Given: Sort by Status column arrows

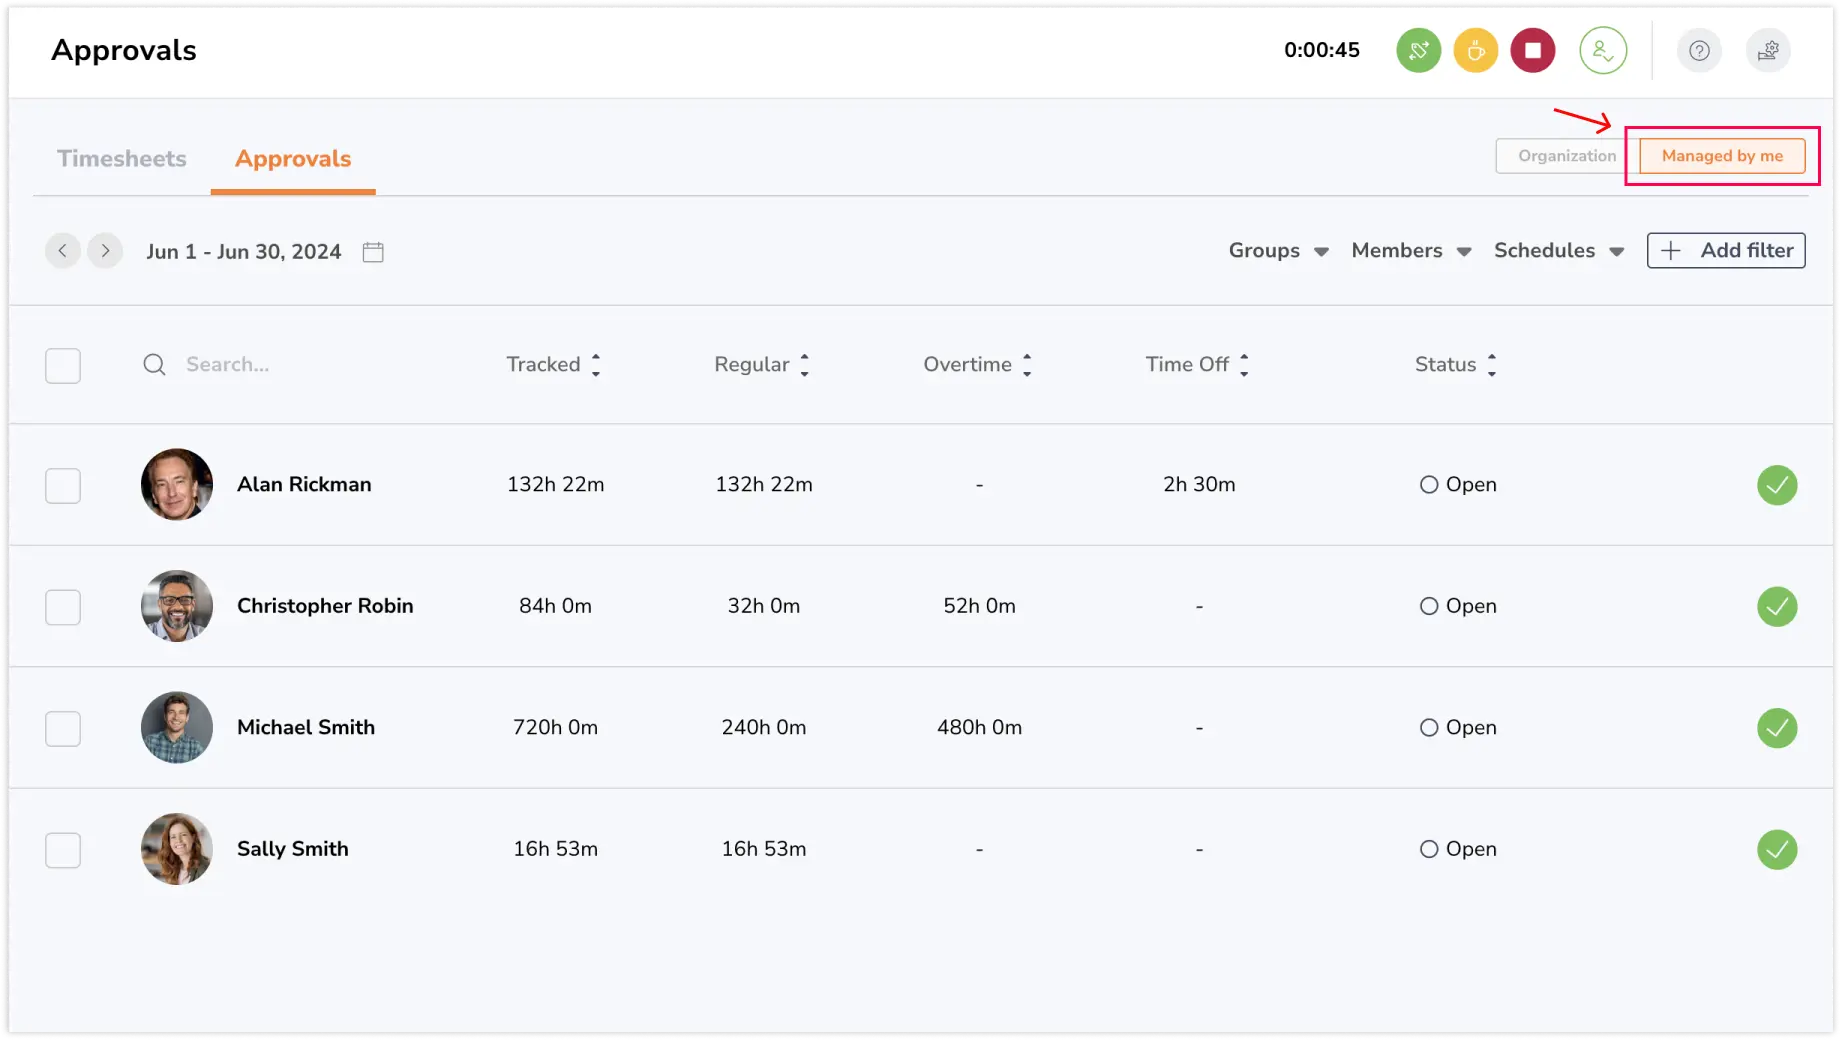Looking at the screenshot, I should coord(1492,365).
